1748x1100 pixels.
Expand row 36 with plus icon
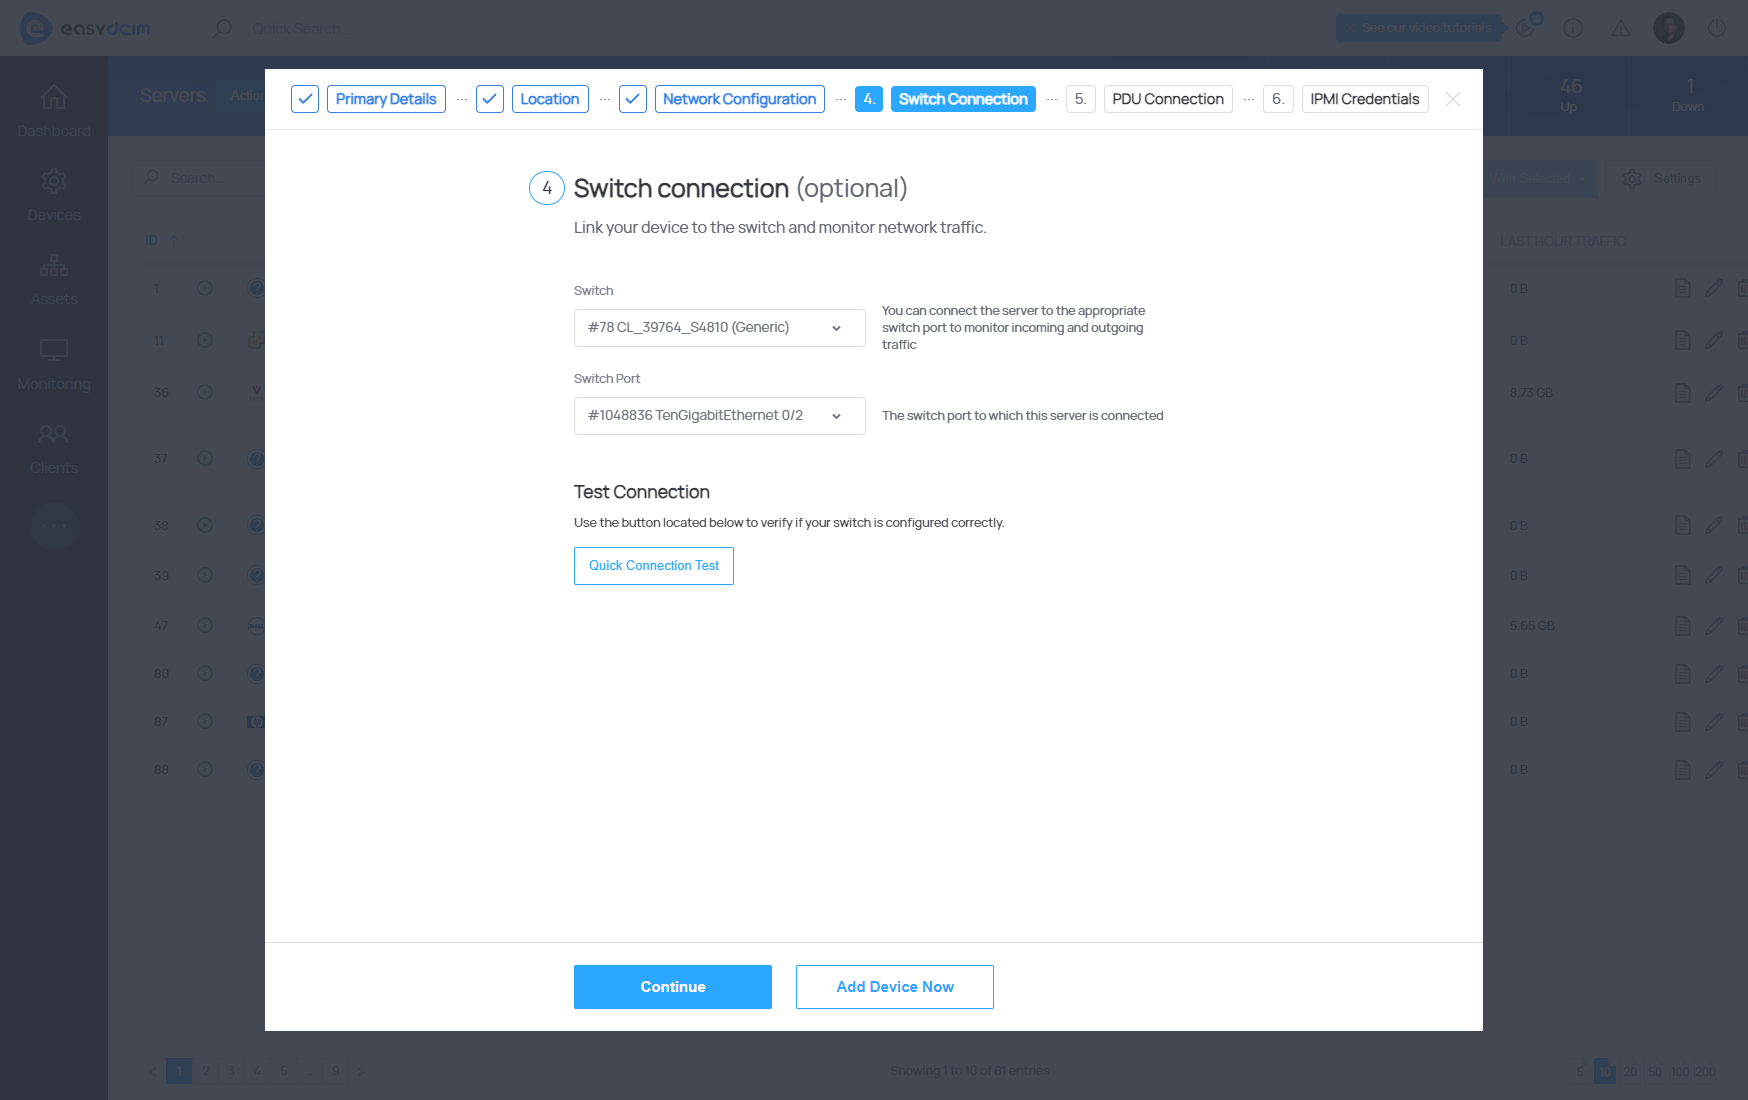(205, 392)
